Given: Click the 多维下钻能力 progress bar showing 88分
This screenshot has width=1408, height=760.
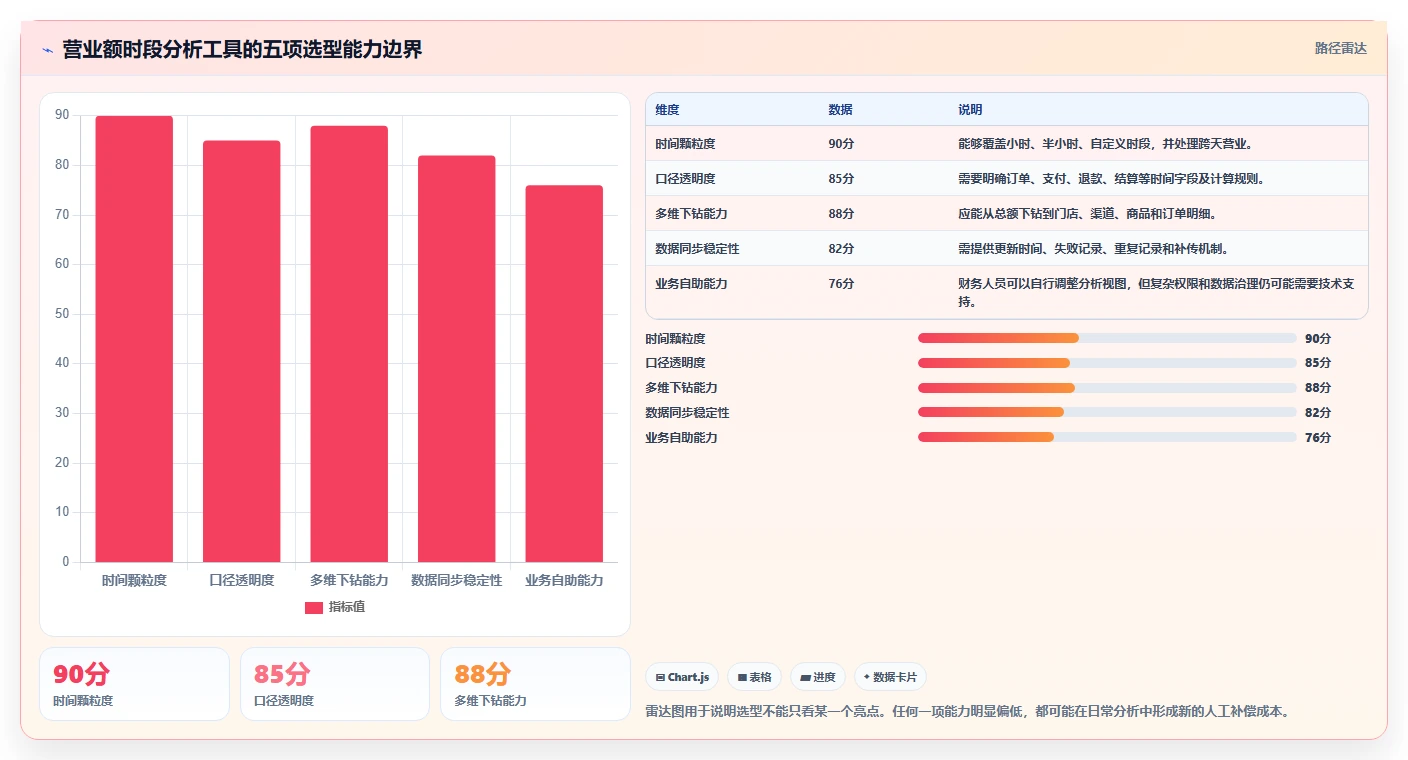Looking at the screenshot, I should tap(1107, 388).
